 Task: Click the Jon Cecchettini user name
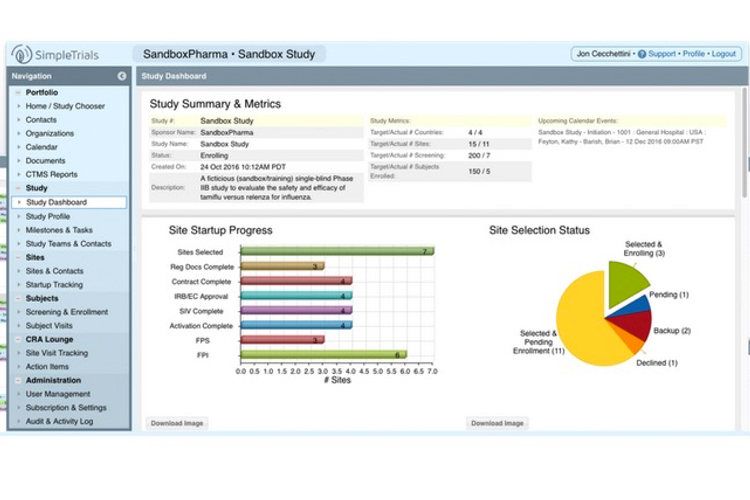[603, 54]
